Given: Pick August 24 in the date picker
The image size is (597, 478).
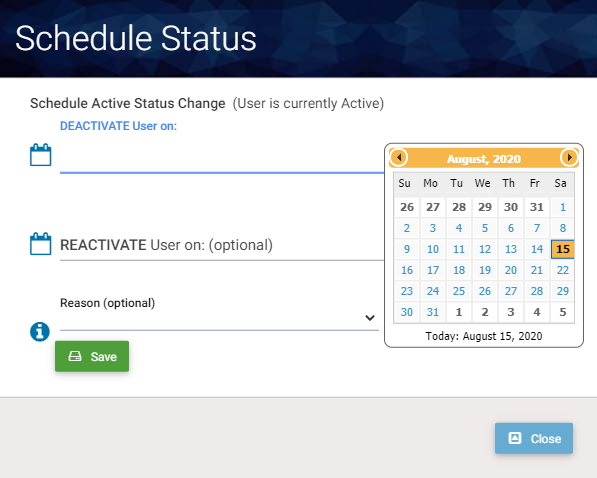Looking at the screenshot, I should [x=433, y=291].
